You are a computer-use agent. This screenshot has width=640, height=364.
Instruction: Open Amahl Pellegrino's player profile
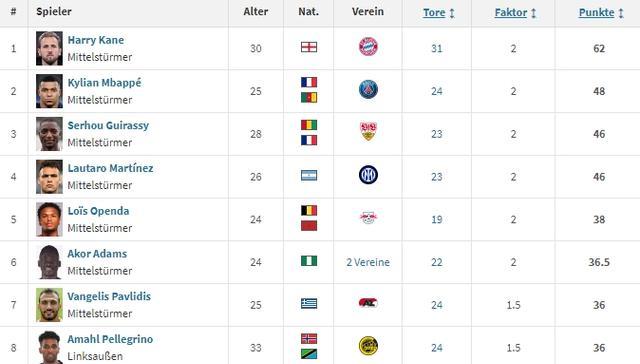click(x=110, y=339)
